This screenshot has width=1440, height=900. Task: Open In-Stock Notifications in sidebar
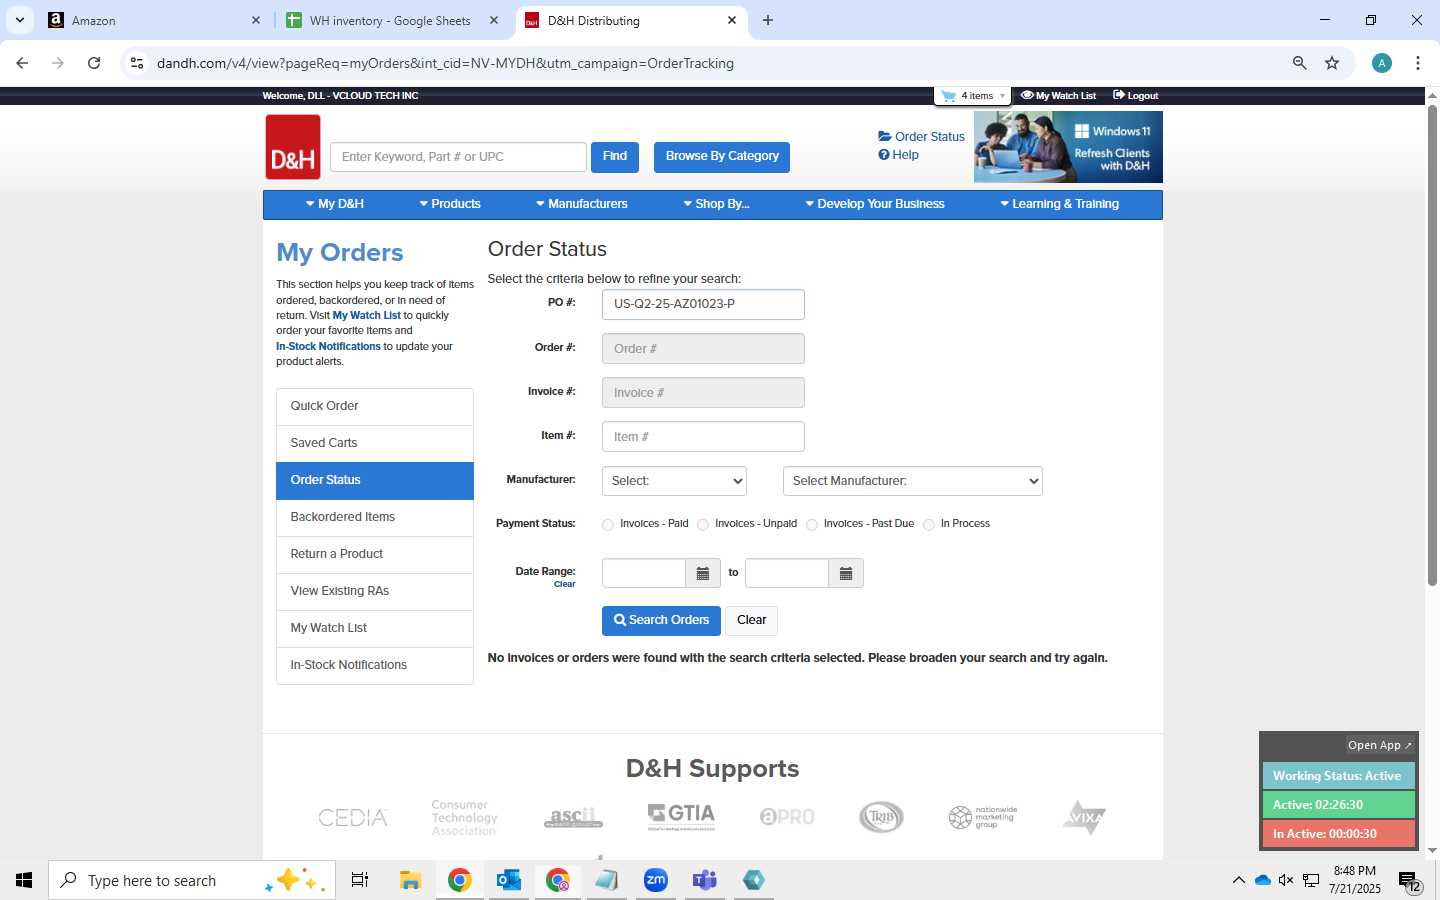coord(375,665)
